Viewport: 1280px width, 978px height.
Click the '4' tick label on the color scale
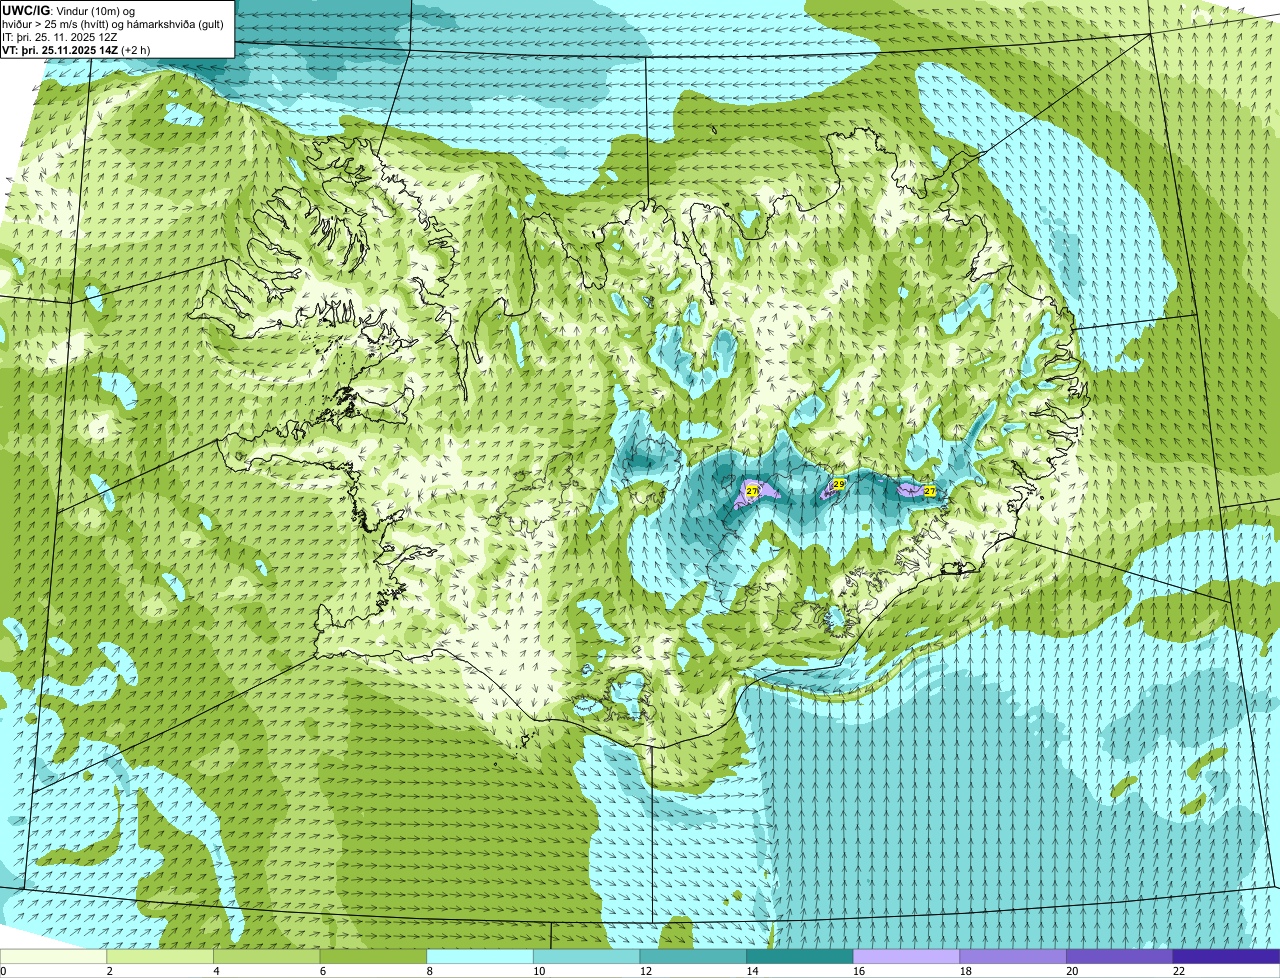coord(216,971)
